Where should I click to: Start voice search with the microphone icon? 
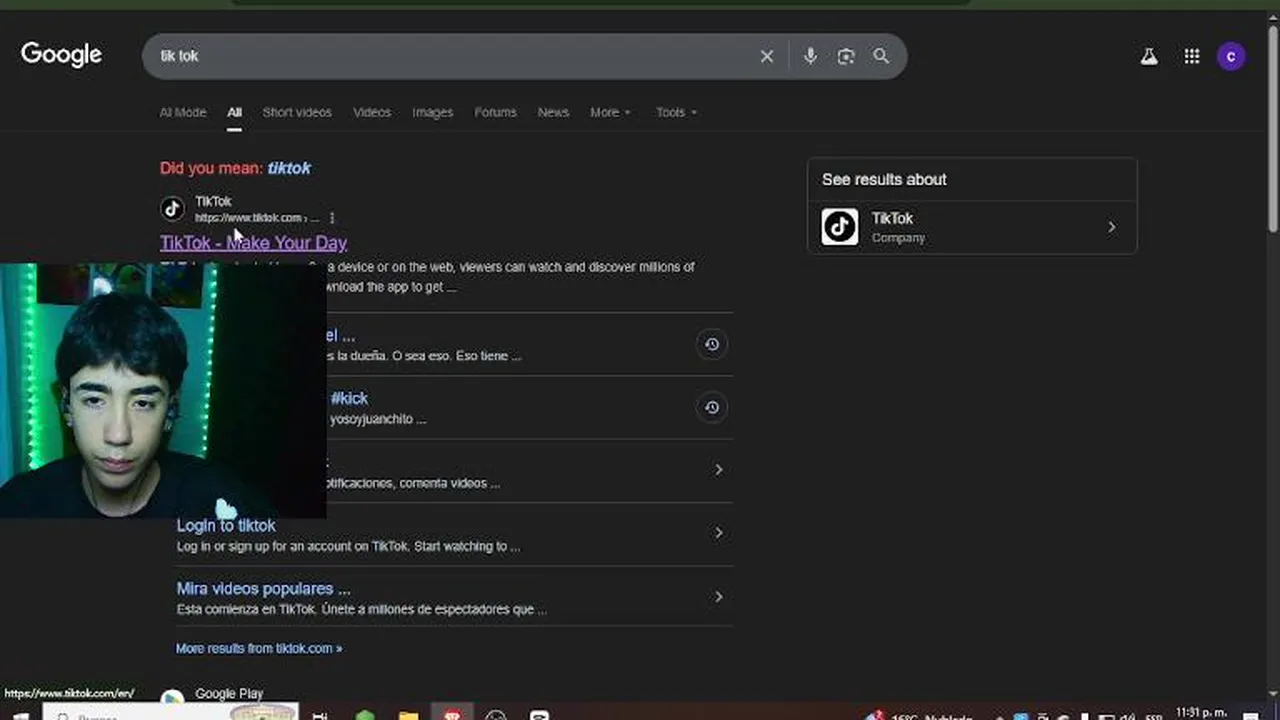click(810, 56)
